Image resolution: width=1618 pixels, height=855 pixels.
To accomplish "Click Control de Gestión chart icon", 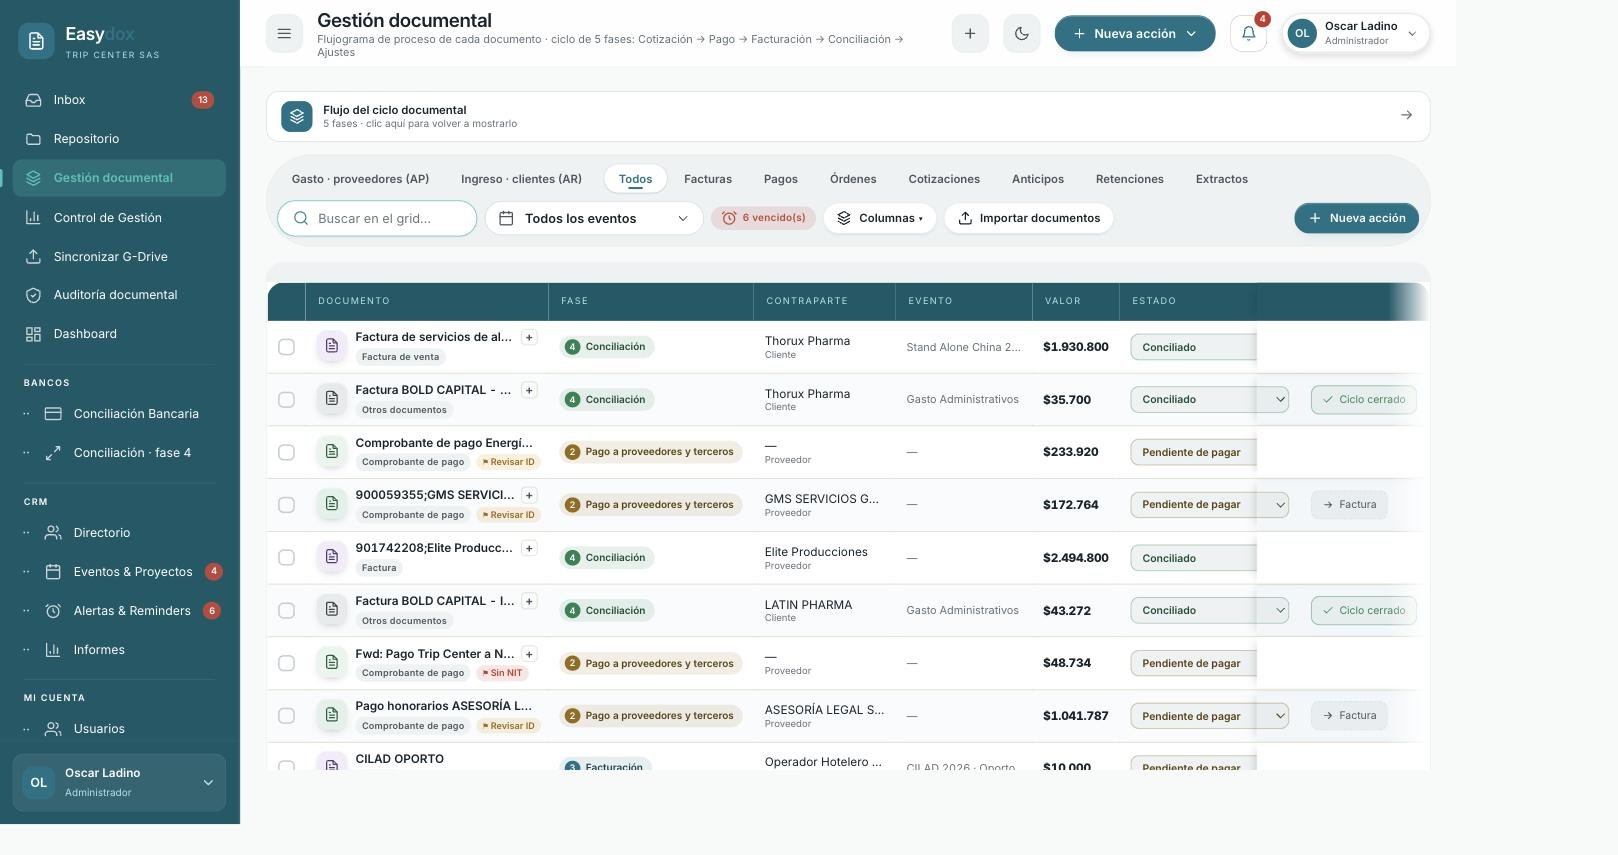I will point(34,217).
